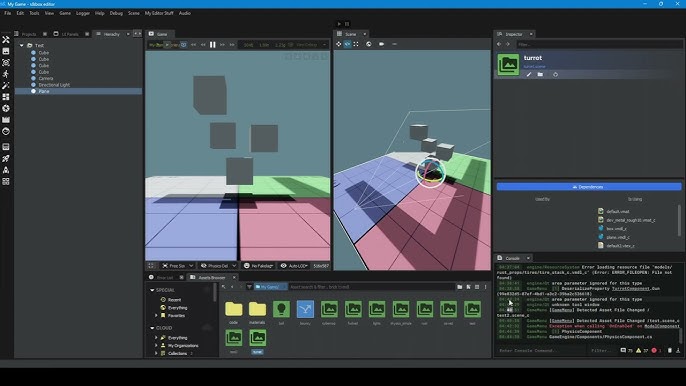Go back with the Inspector left arrow
The image size is (686, 386).
coord(499,44)
